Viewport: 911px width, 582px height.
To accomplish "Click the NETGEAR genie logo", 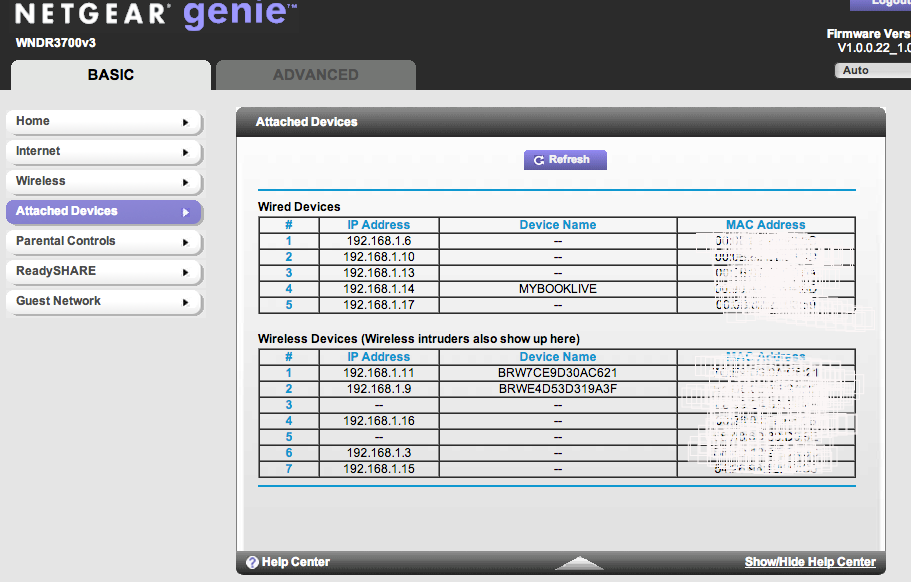I will 156,14.
